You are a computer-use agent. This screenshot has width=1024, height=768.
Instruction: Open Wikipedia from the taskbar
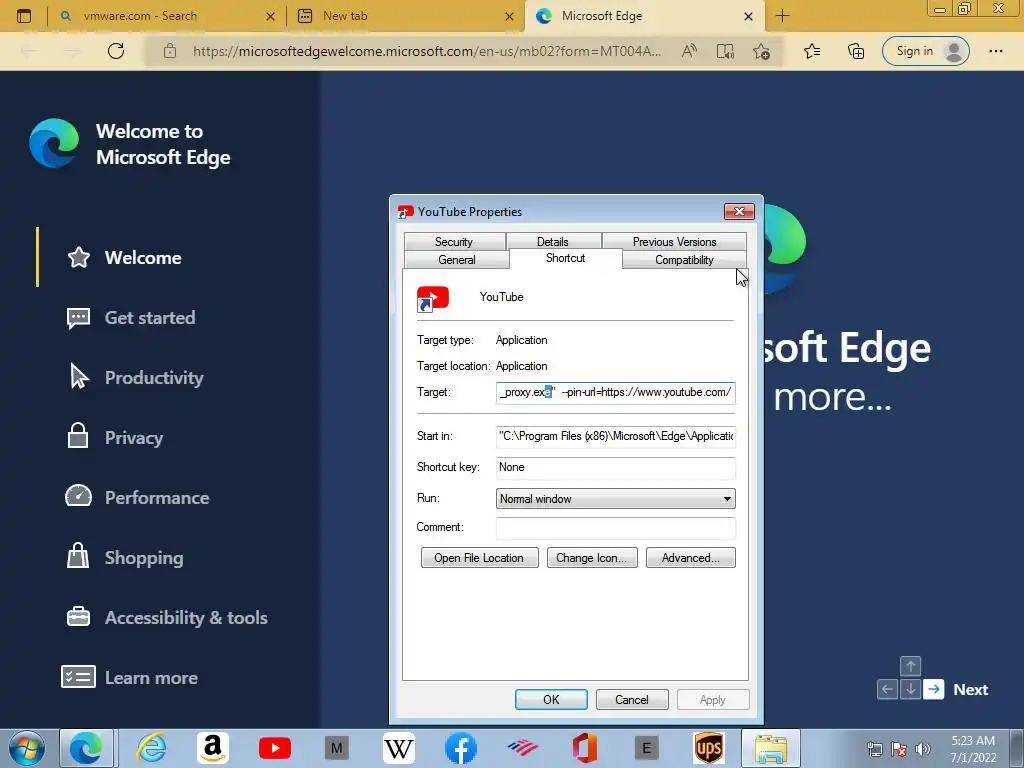(x=399, y=748)
